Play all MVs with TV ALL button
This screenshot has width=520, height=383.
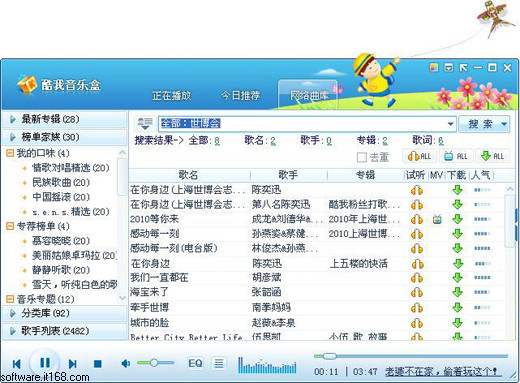[x=456, y=156]
